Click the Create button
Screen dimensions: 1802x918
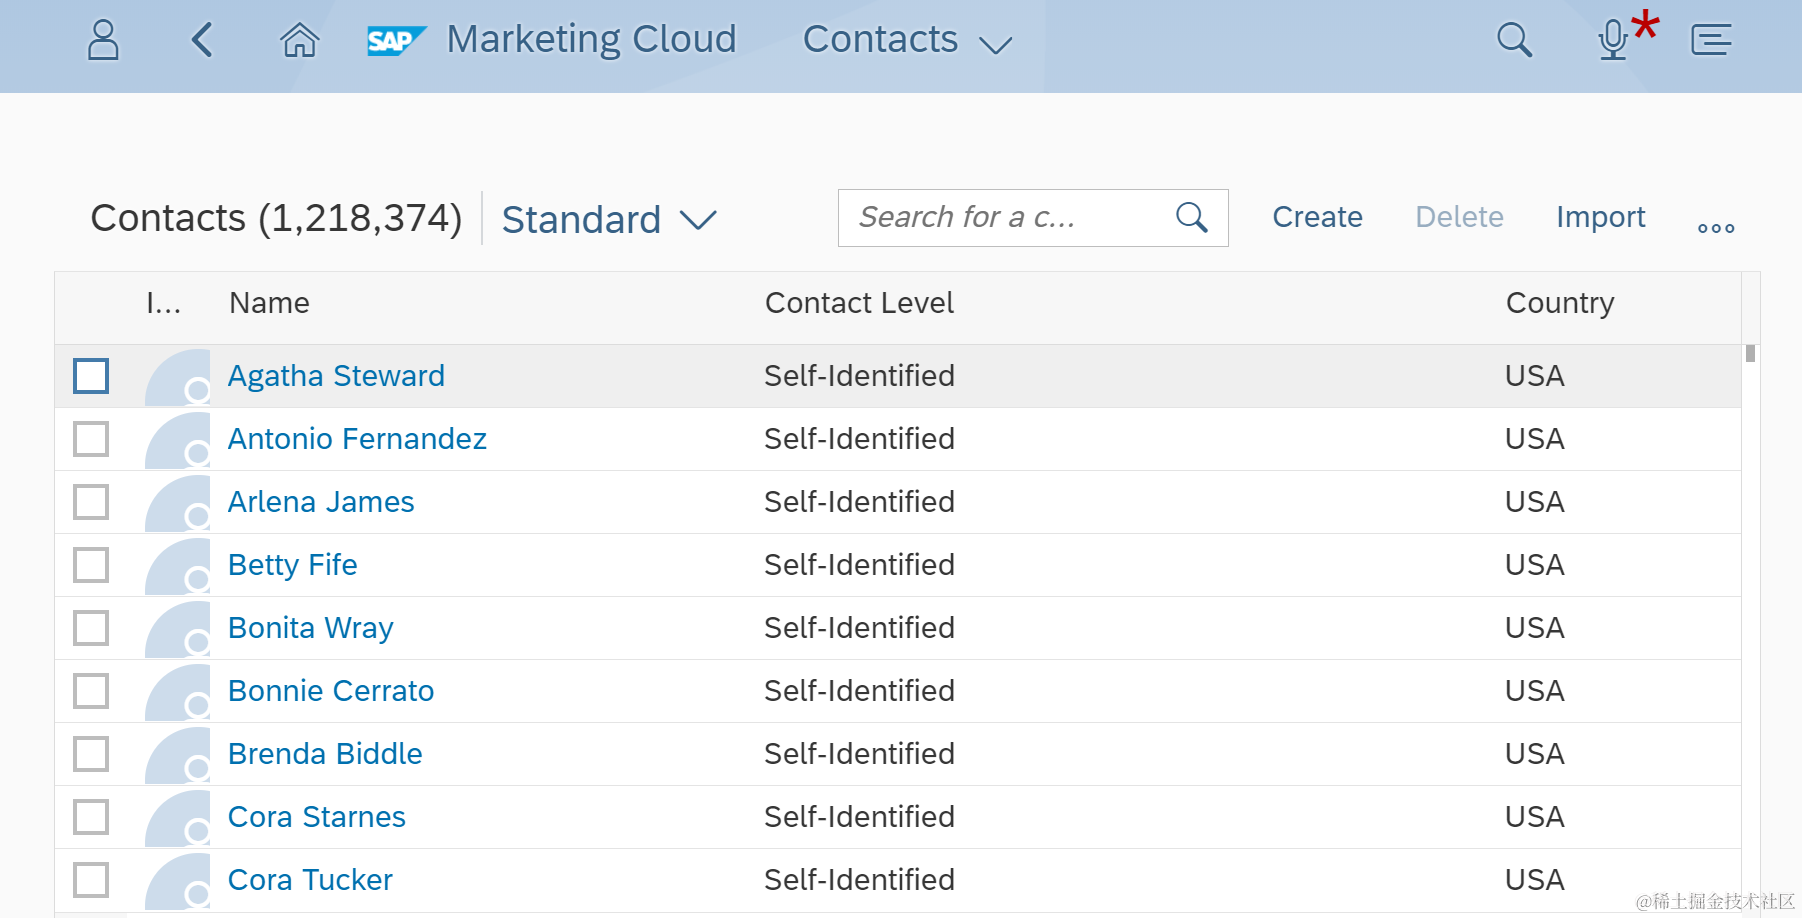(1317, 217)
